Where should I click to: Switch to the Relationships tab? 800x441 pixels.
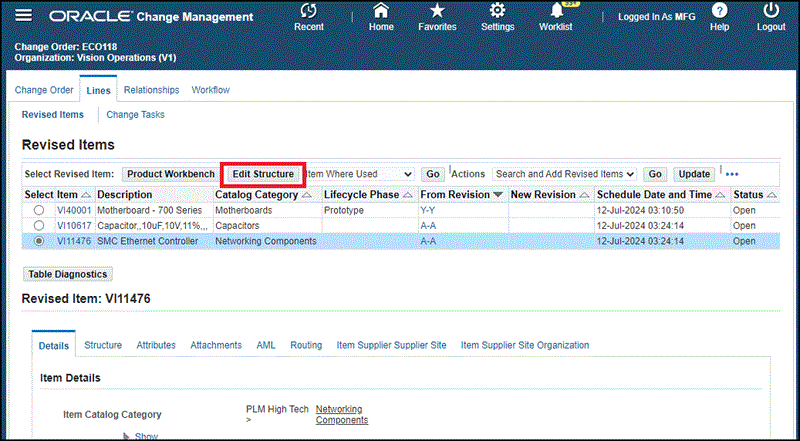(152, 90)
